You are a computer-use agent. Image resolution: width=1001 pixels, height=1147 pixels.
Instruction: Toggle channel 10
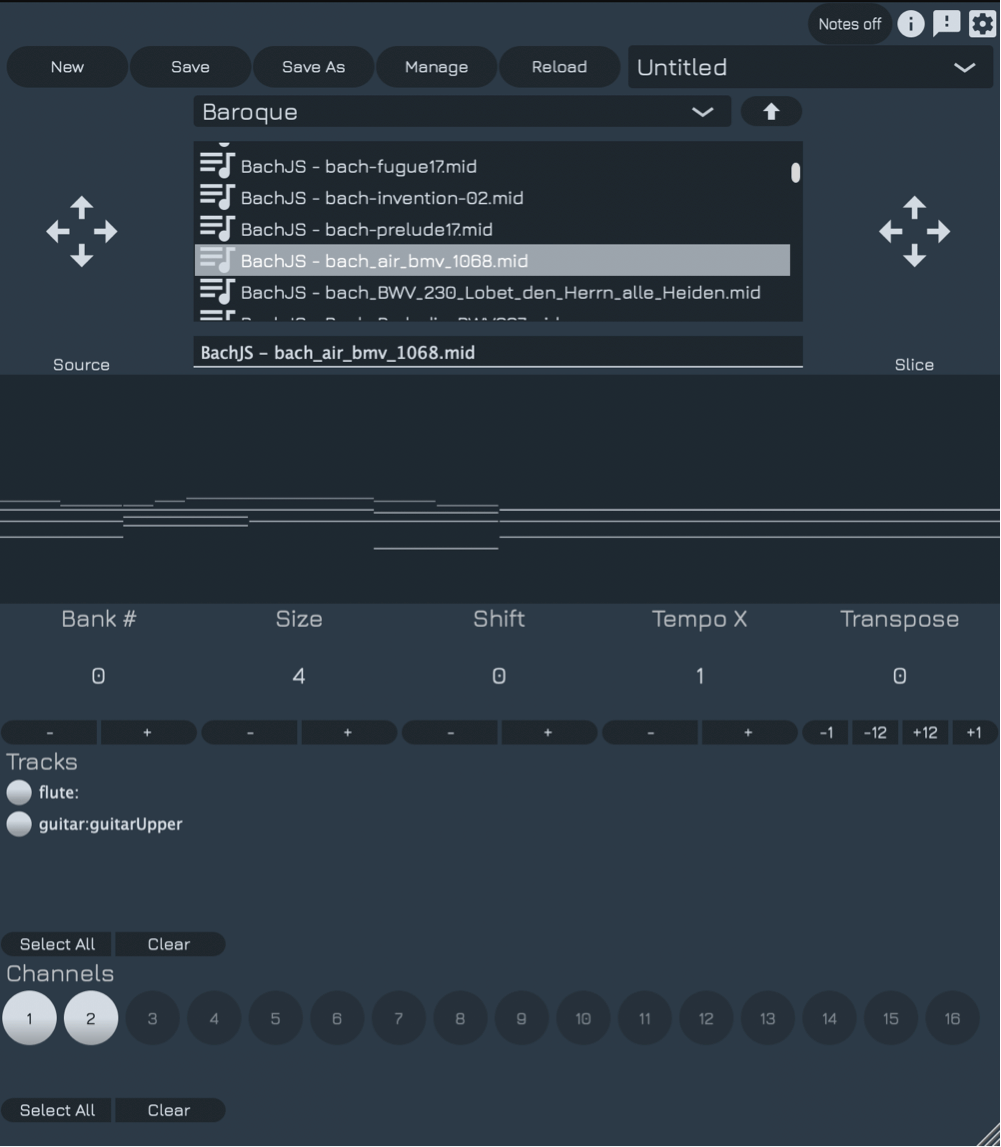583,1018
